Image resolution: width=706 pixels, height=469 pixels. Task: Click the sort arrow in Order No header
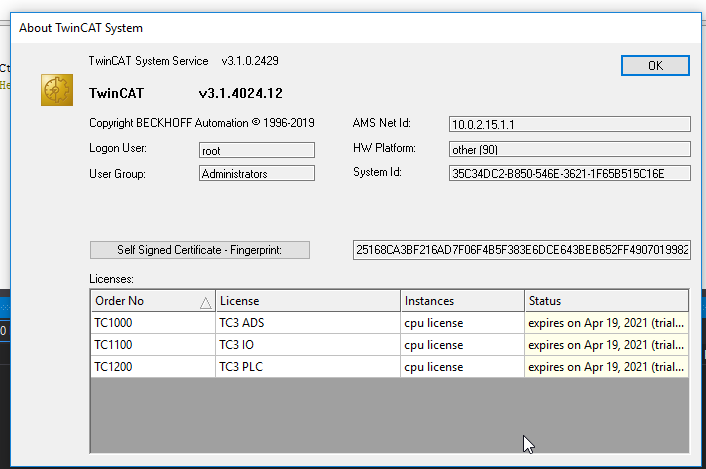(x=206, y=303)
